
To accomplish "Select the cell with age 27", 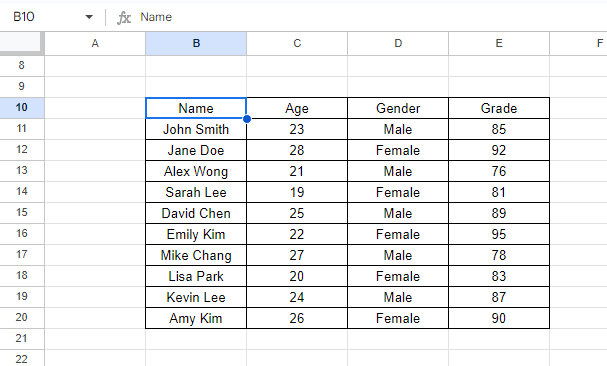I will (297, 255).
